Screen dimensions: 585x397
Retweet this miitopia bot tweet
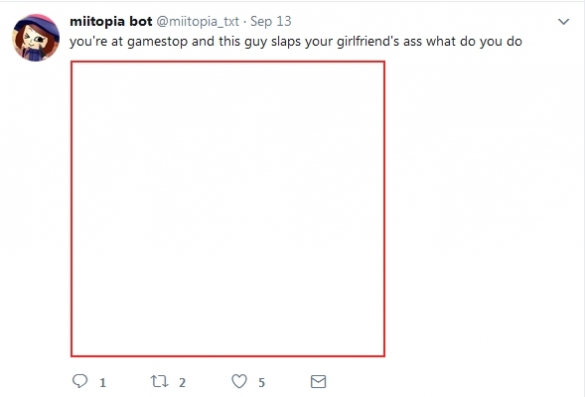(159, 381)
